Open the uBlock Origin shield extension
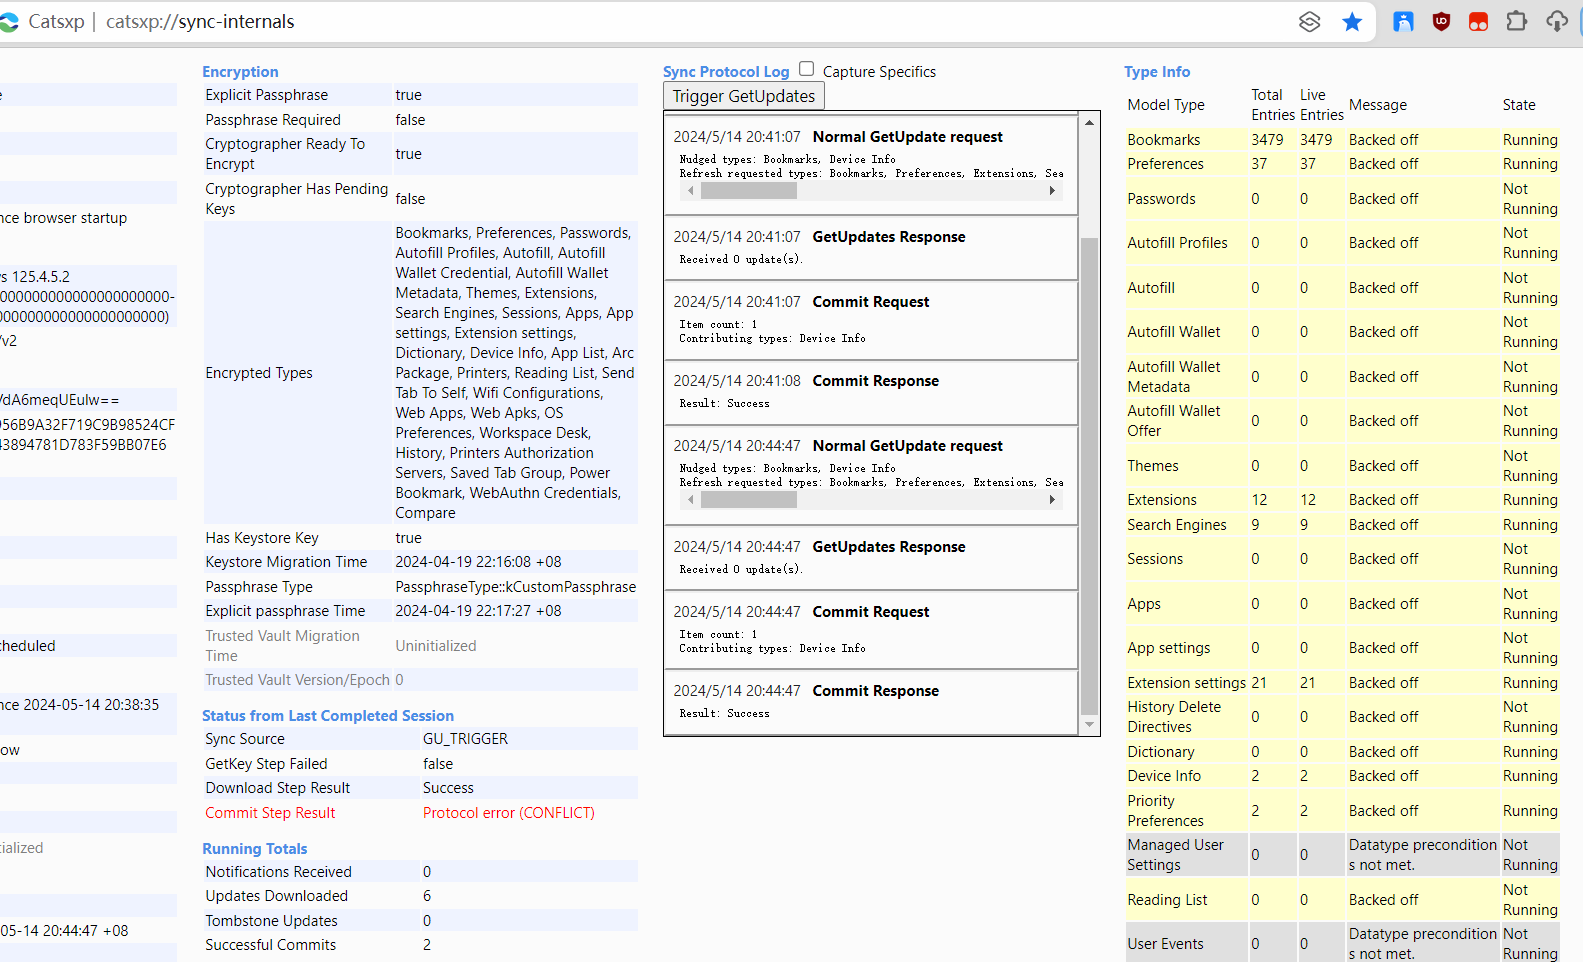The width and height of the screenshot is (1583, 962). pos(1441,22)
